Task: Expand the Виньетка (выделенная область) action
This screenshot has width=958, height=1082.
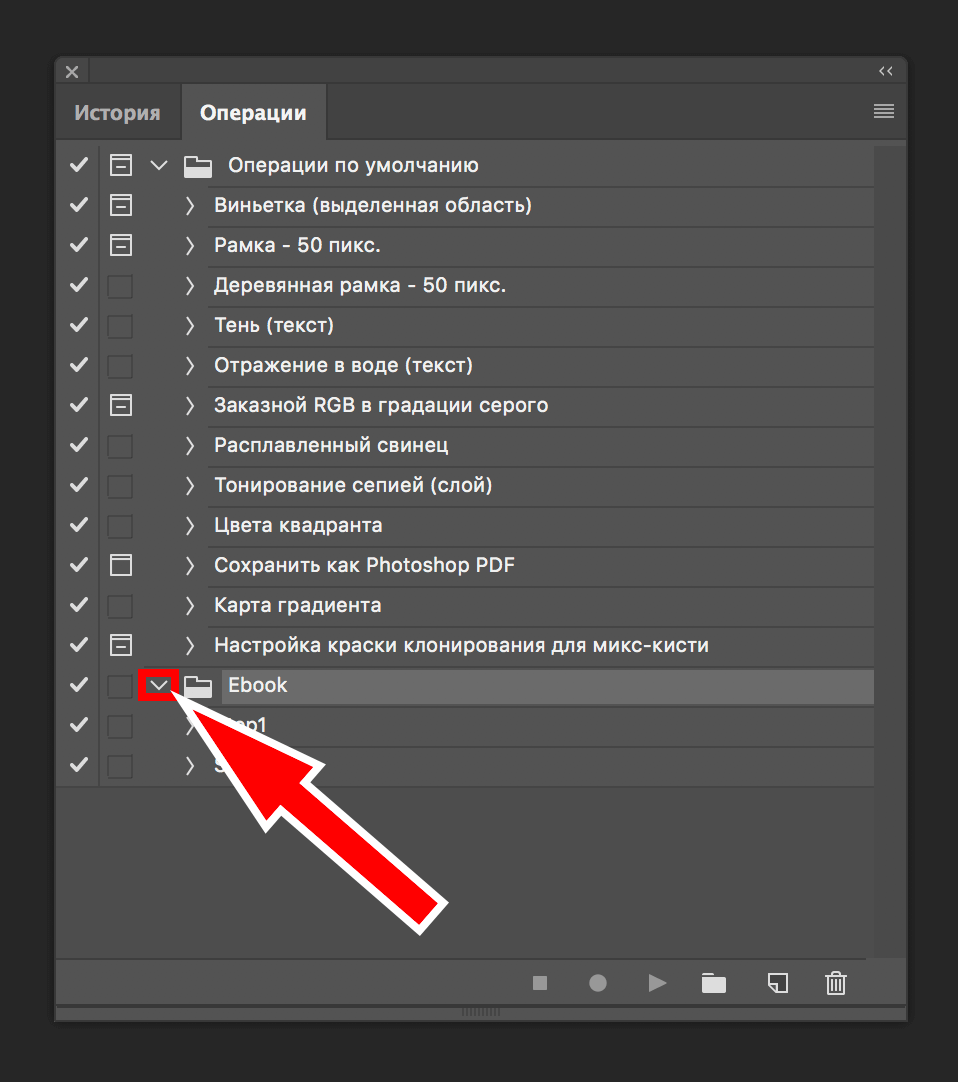Action: pos(190,206)
